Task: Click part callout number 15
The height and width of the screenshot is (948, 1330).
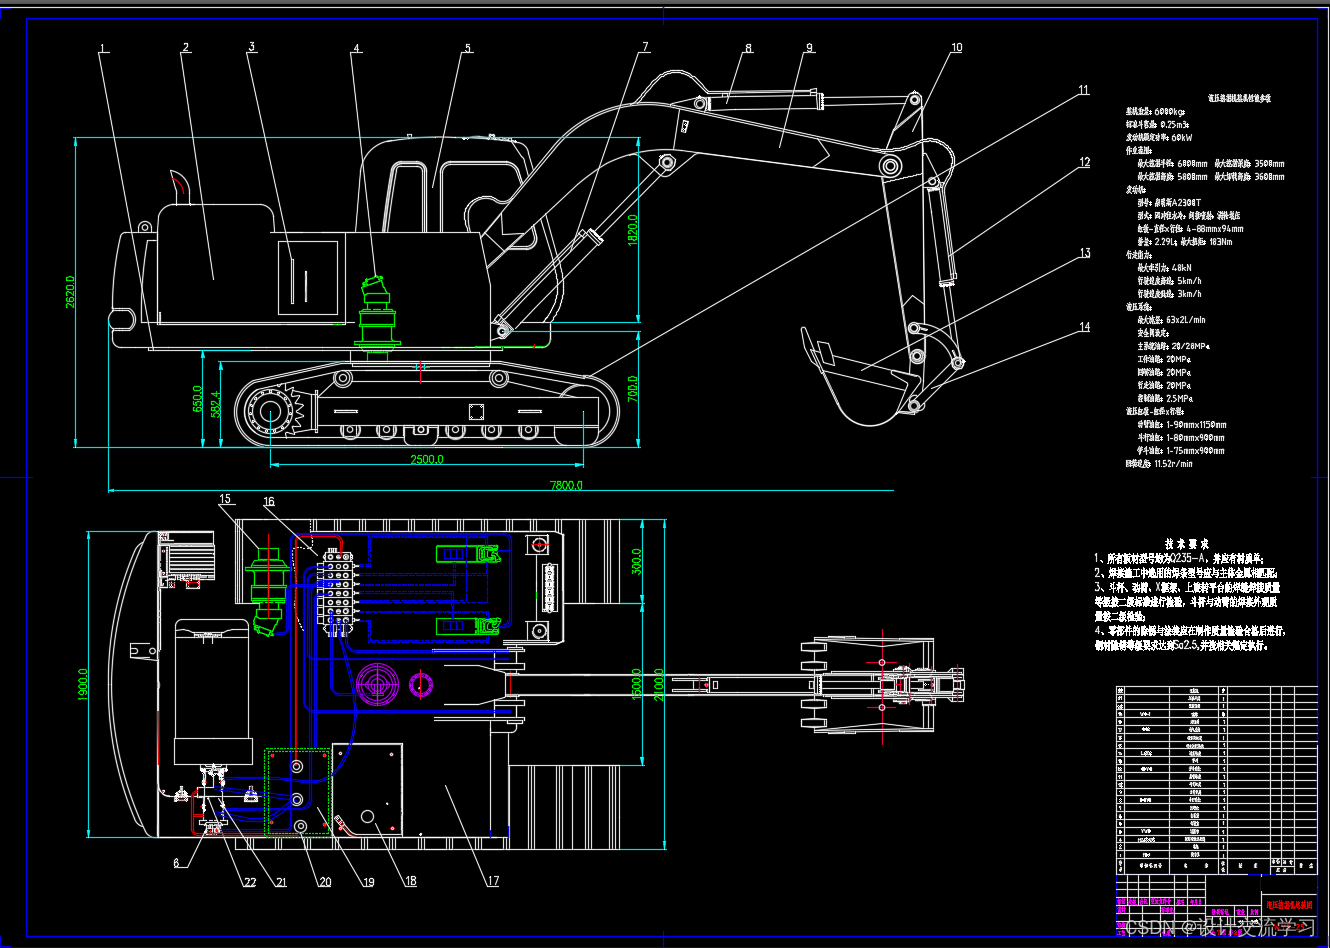Action: click(225, 499)
